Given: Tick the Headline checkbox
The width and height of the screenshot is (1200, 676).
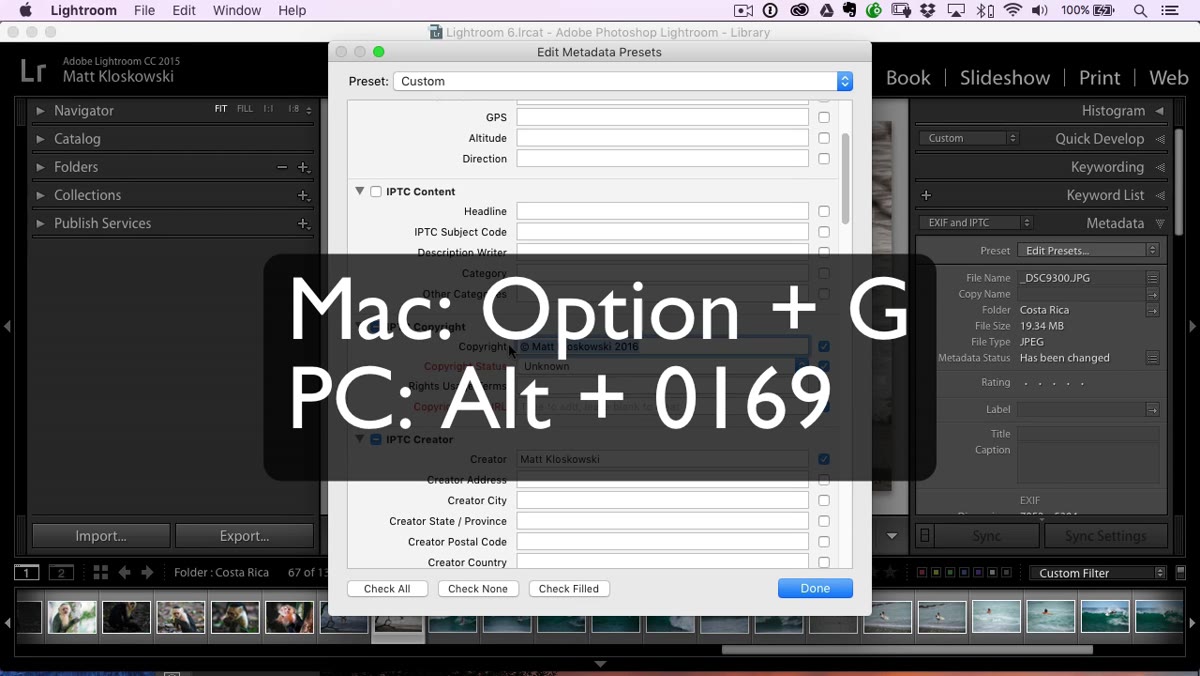Looking at the screenshot, I should coord(824,212).
